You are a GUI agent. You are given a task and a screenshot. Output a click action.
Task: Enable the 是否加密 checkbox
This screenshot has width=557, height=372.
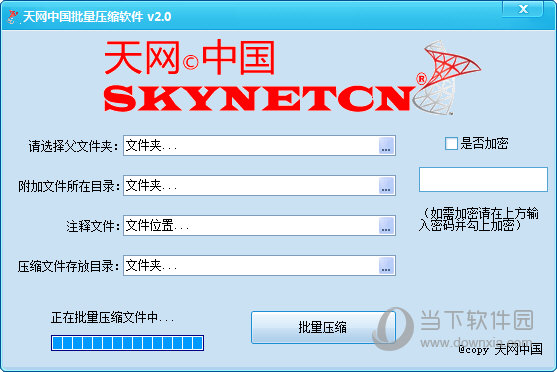pyautogui.click(x=451, y=144)
